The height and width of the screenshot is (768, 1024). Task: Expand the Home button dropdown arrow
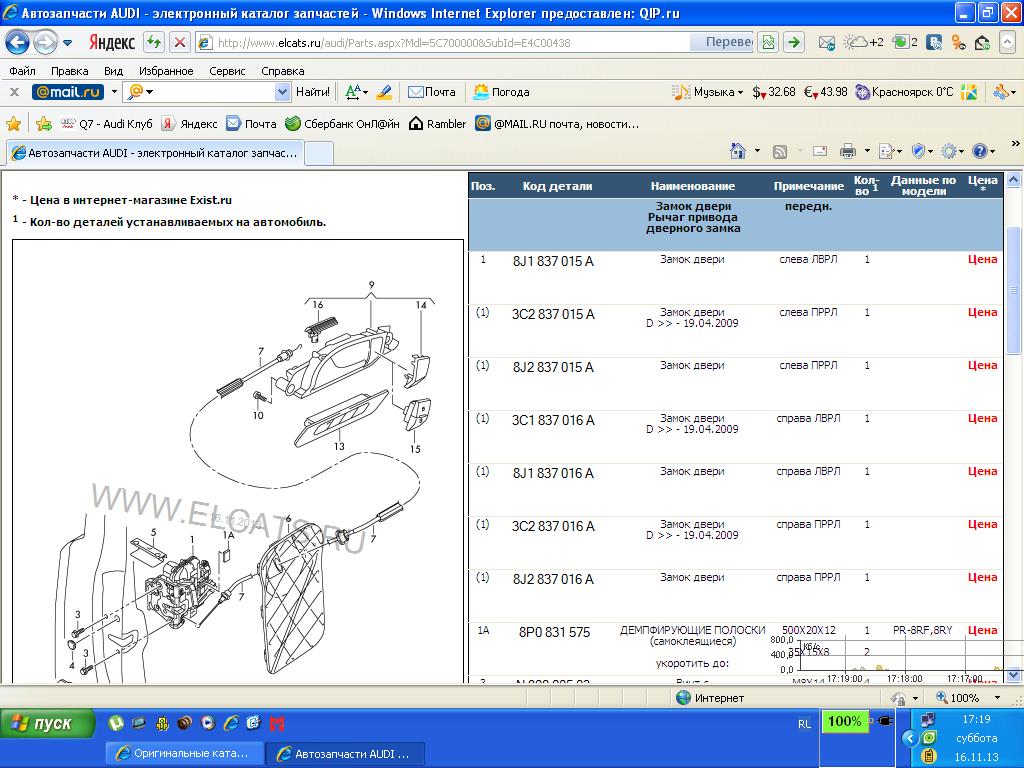(758, 151)
